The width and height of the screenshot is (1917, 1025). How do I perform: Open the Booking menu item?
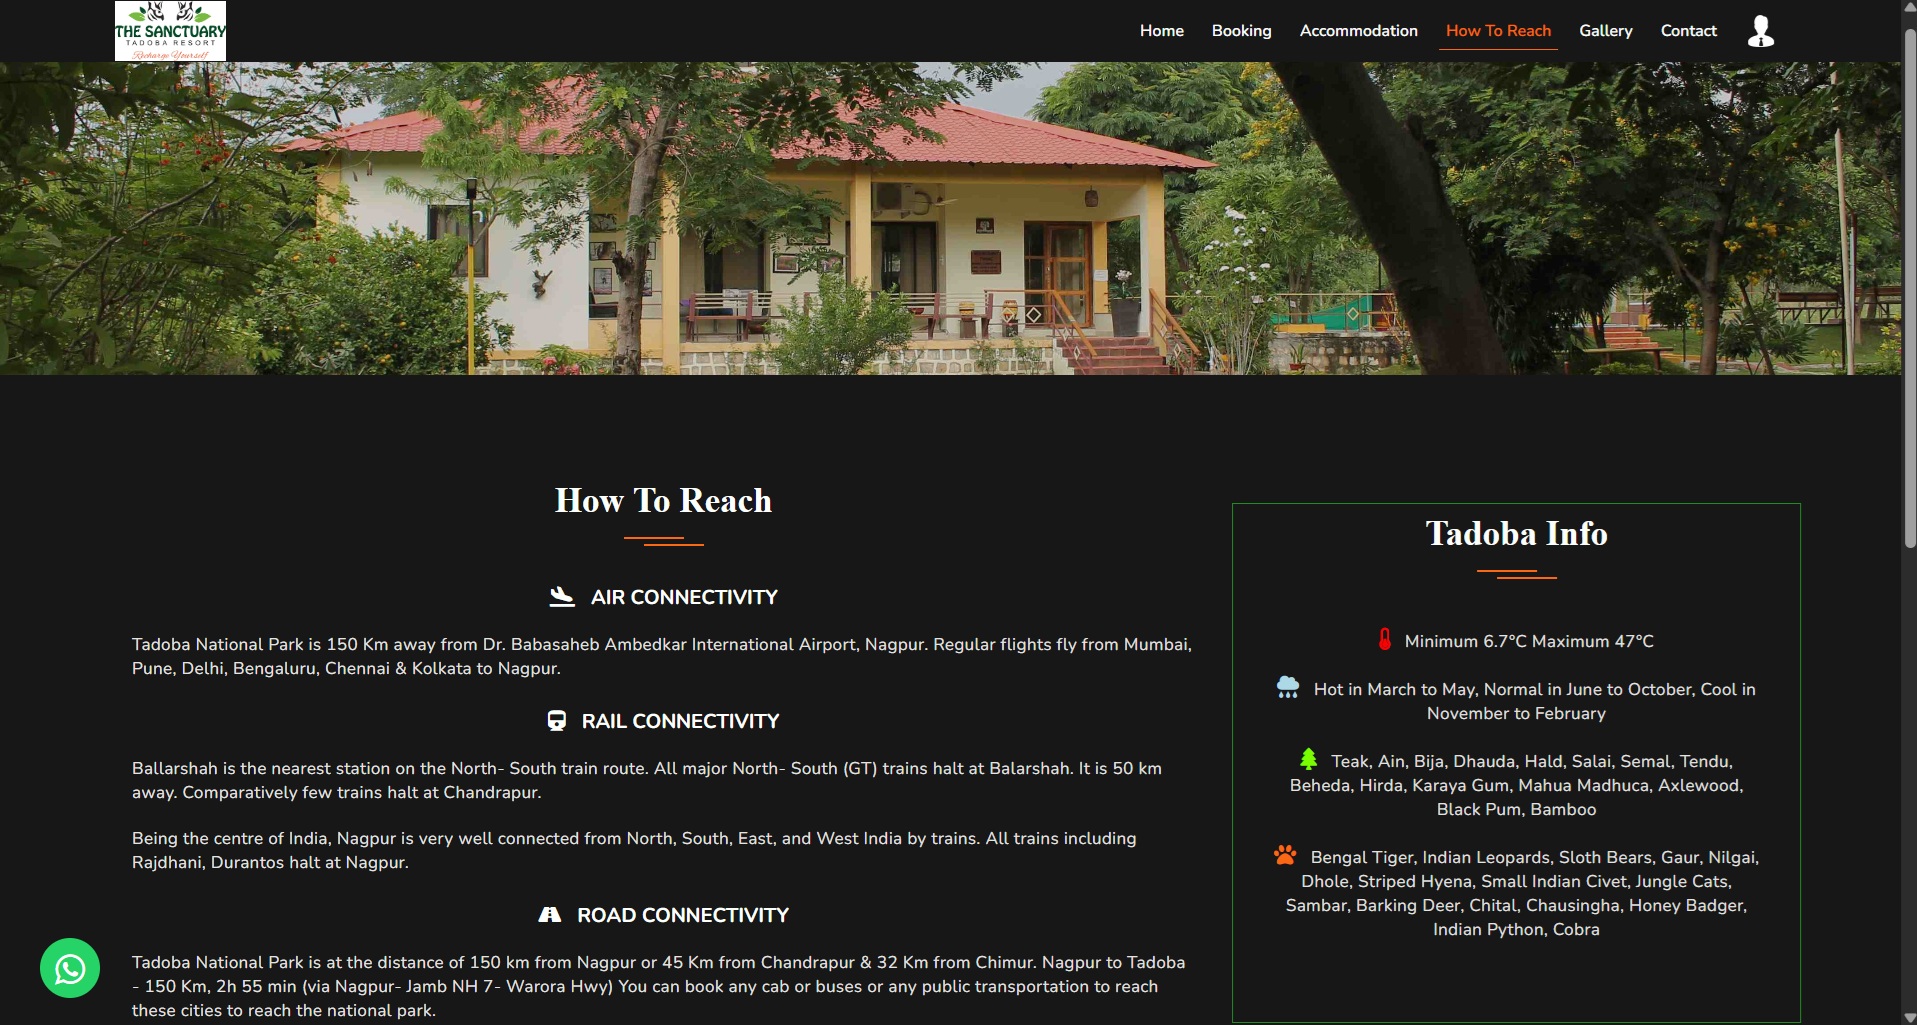(1241, 31)
